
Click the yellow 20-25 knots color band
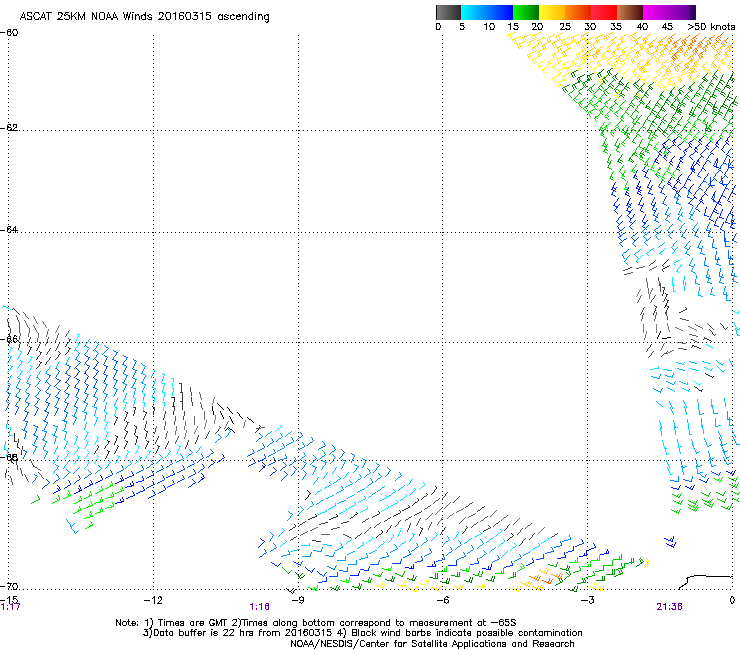click(552, 12)
